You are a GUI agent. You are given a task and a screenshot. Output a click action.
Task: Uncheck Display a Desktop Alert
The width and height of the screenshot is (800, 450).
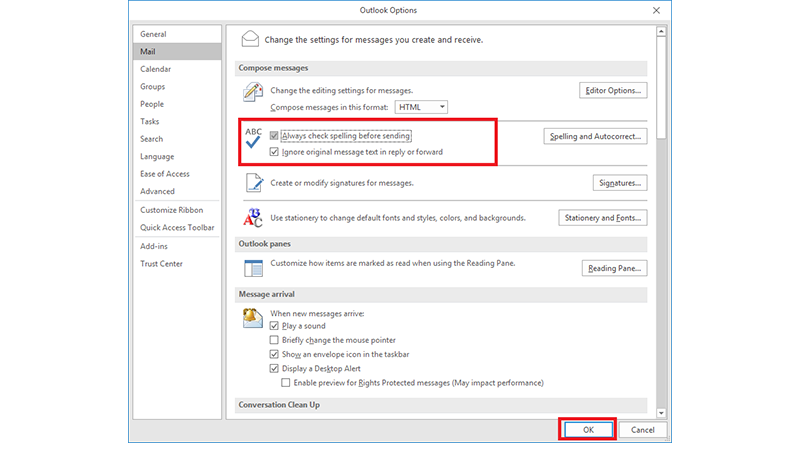coord(274,368)
